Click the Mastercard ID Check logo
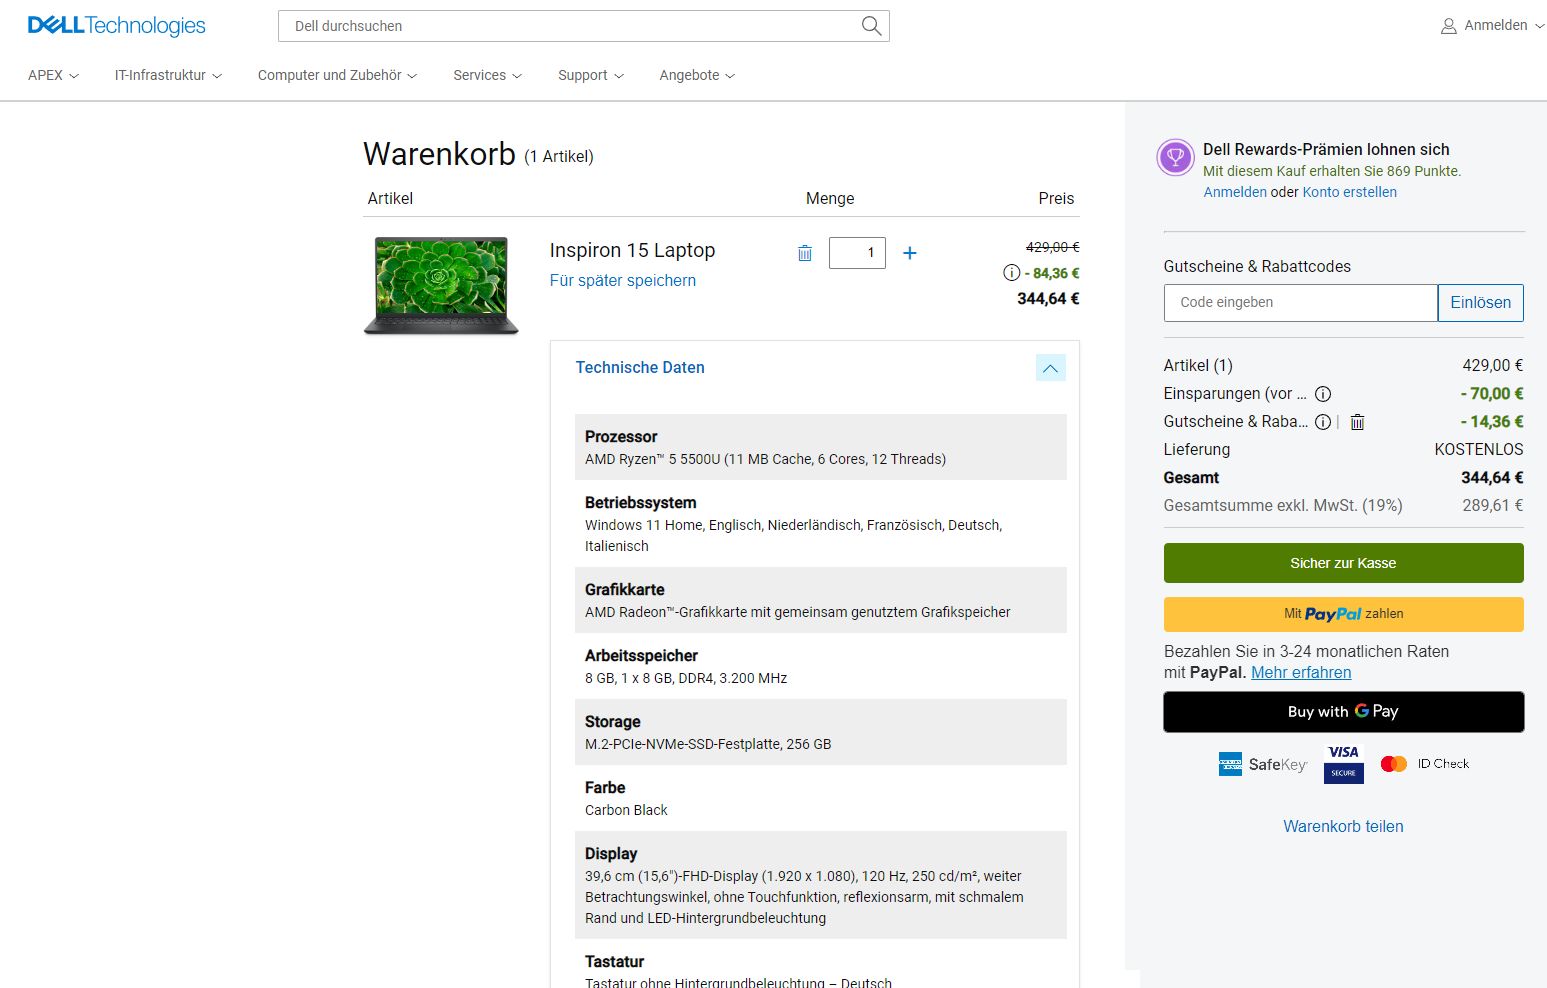 click(x=1425, y=764)
